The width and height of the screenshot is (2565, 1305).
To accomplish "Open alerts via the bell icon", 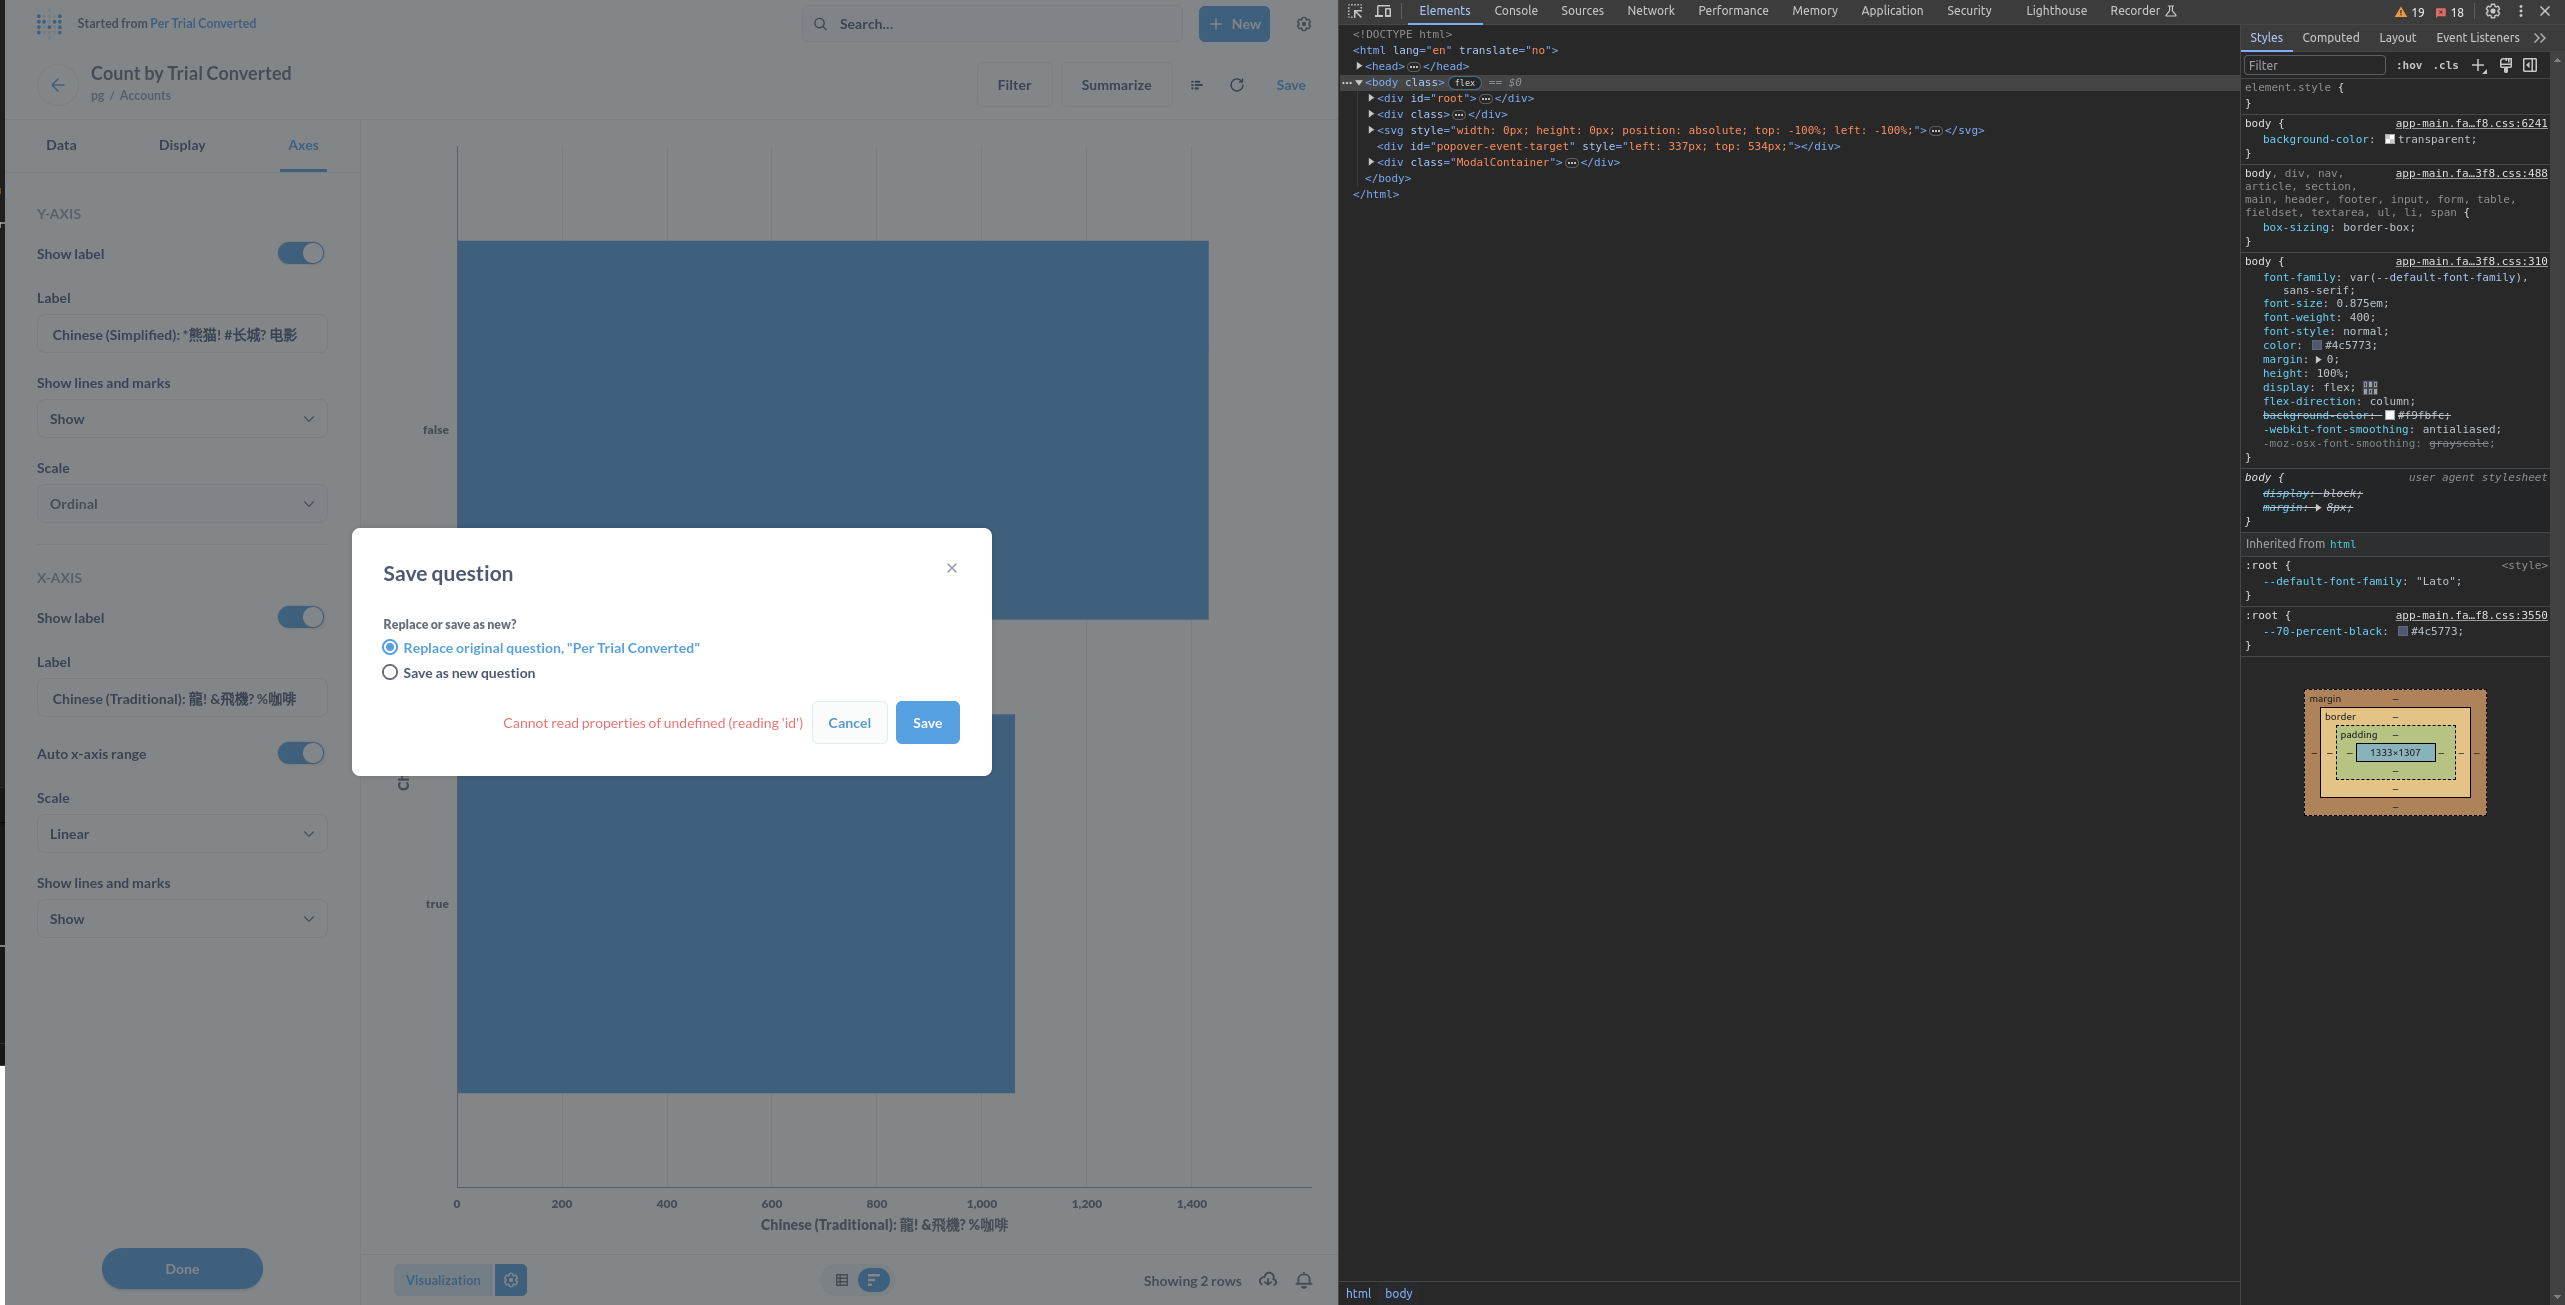I will (x=1303, y=1280).
